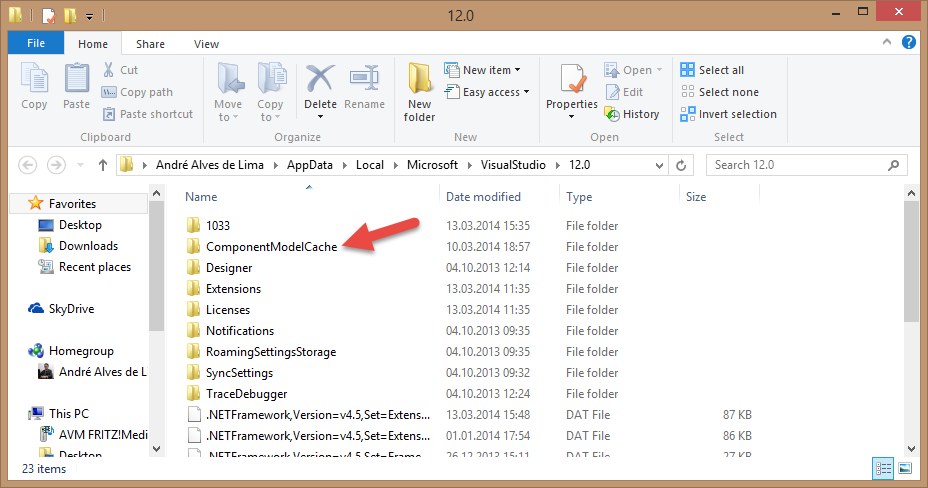This screenshot has height=488, width=928.
Task: Collapse the ribbon with the chevron
Action: coord(887,41)
